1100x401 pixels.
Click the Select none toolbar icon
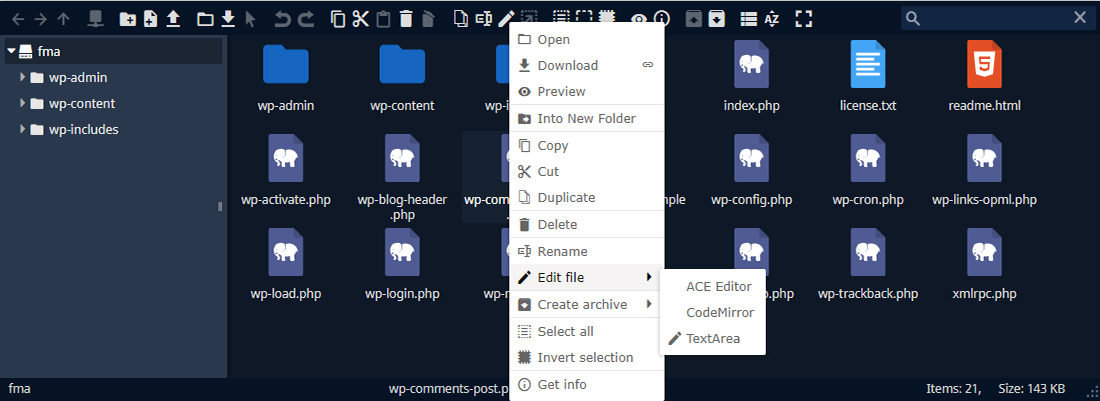(x=584, y=18)
